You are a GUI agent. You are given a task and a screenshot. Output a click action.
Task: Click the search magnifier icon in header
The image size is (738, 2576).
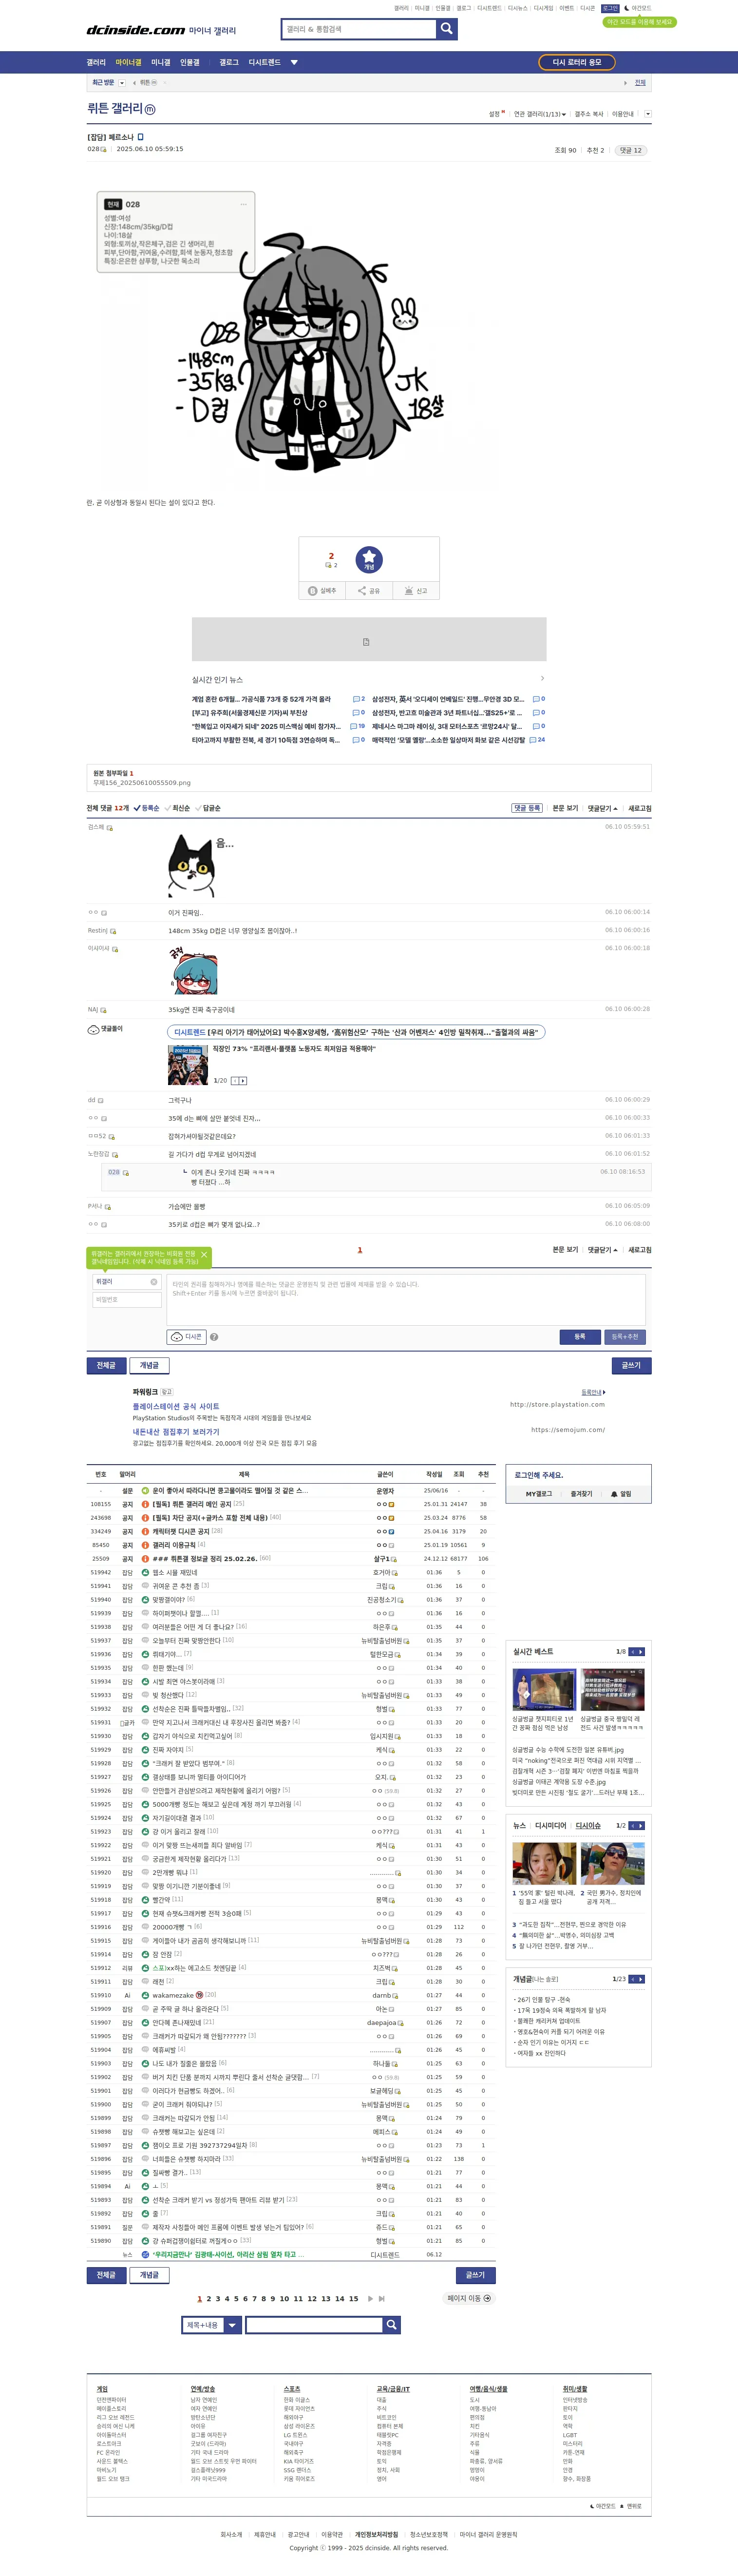(447, 29)
